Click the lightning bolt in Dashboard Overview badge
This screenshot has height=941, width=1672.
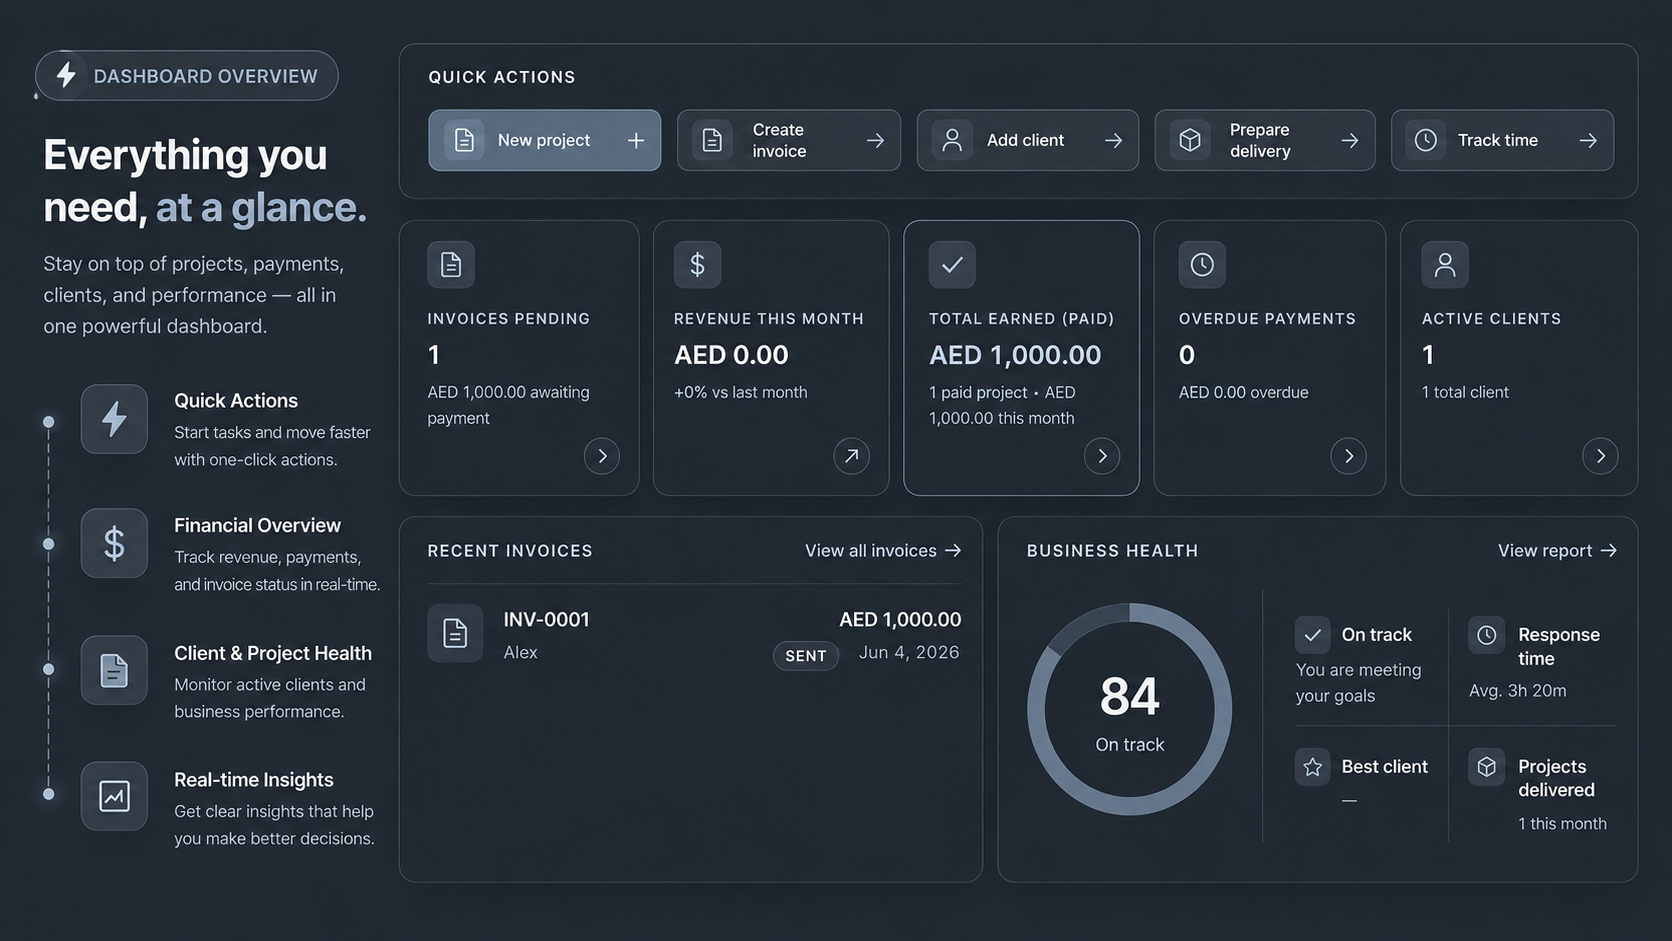[66, 75]
